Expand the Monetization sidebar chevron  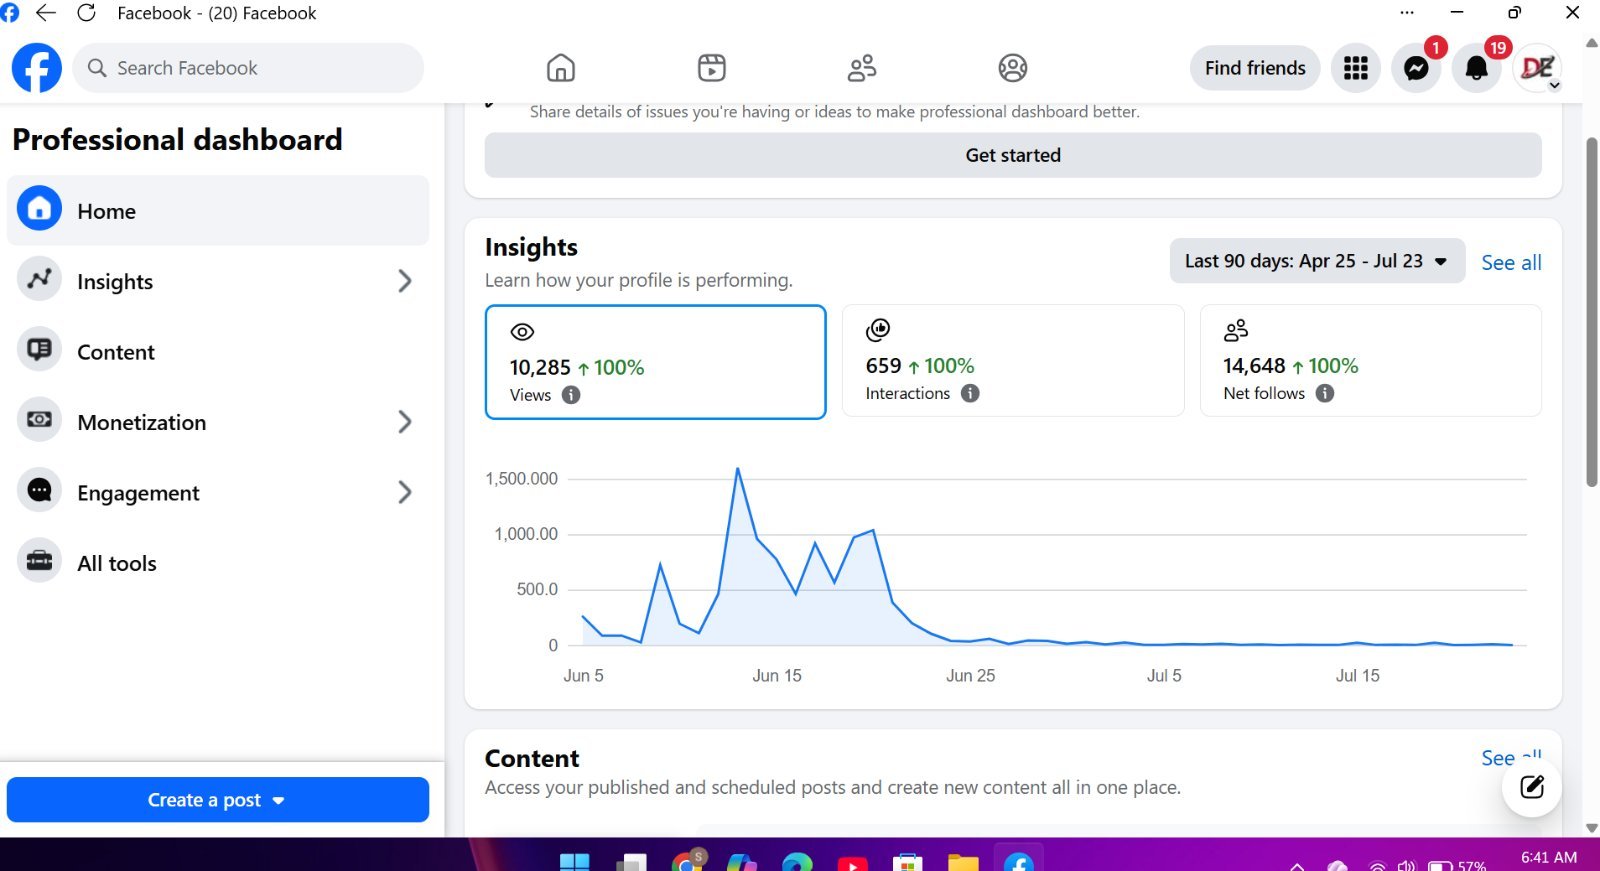click(405, 422)
